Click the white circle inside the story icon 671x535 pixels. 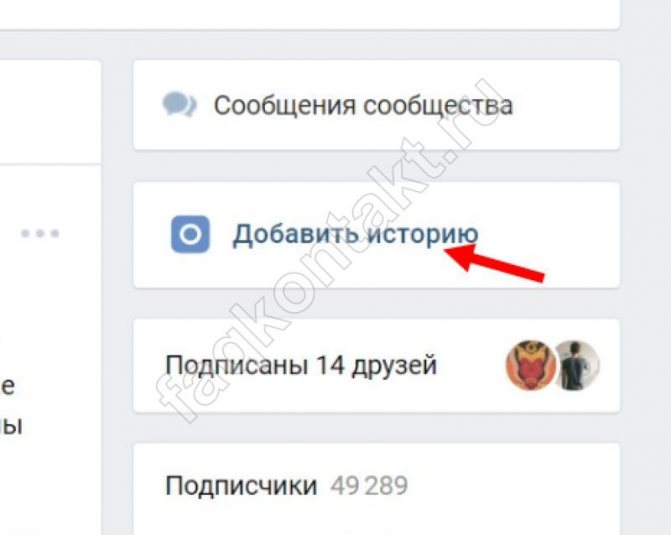coord(190,234)
